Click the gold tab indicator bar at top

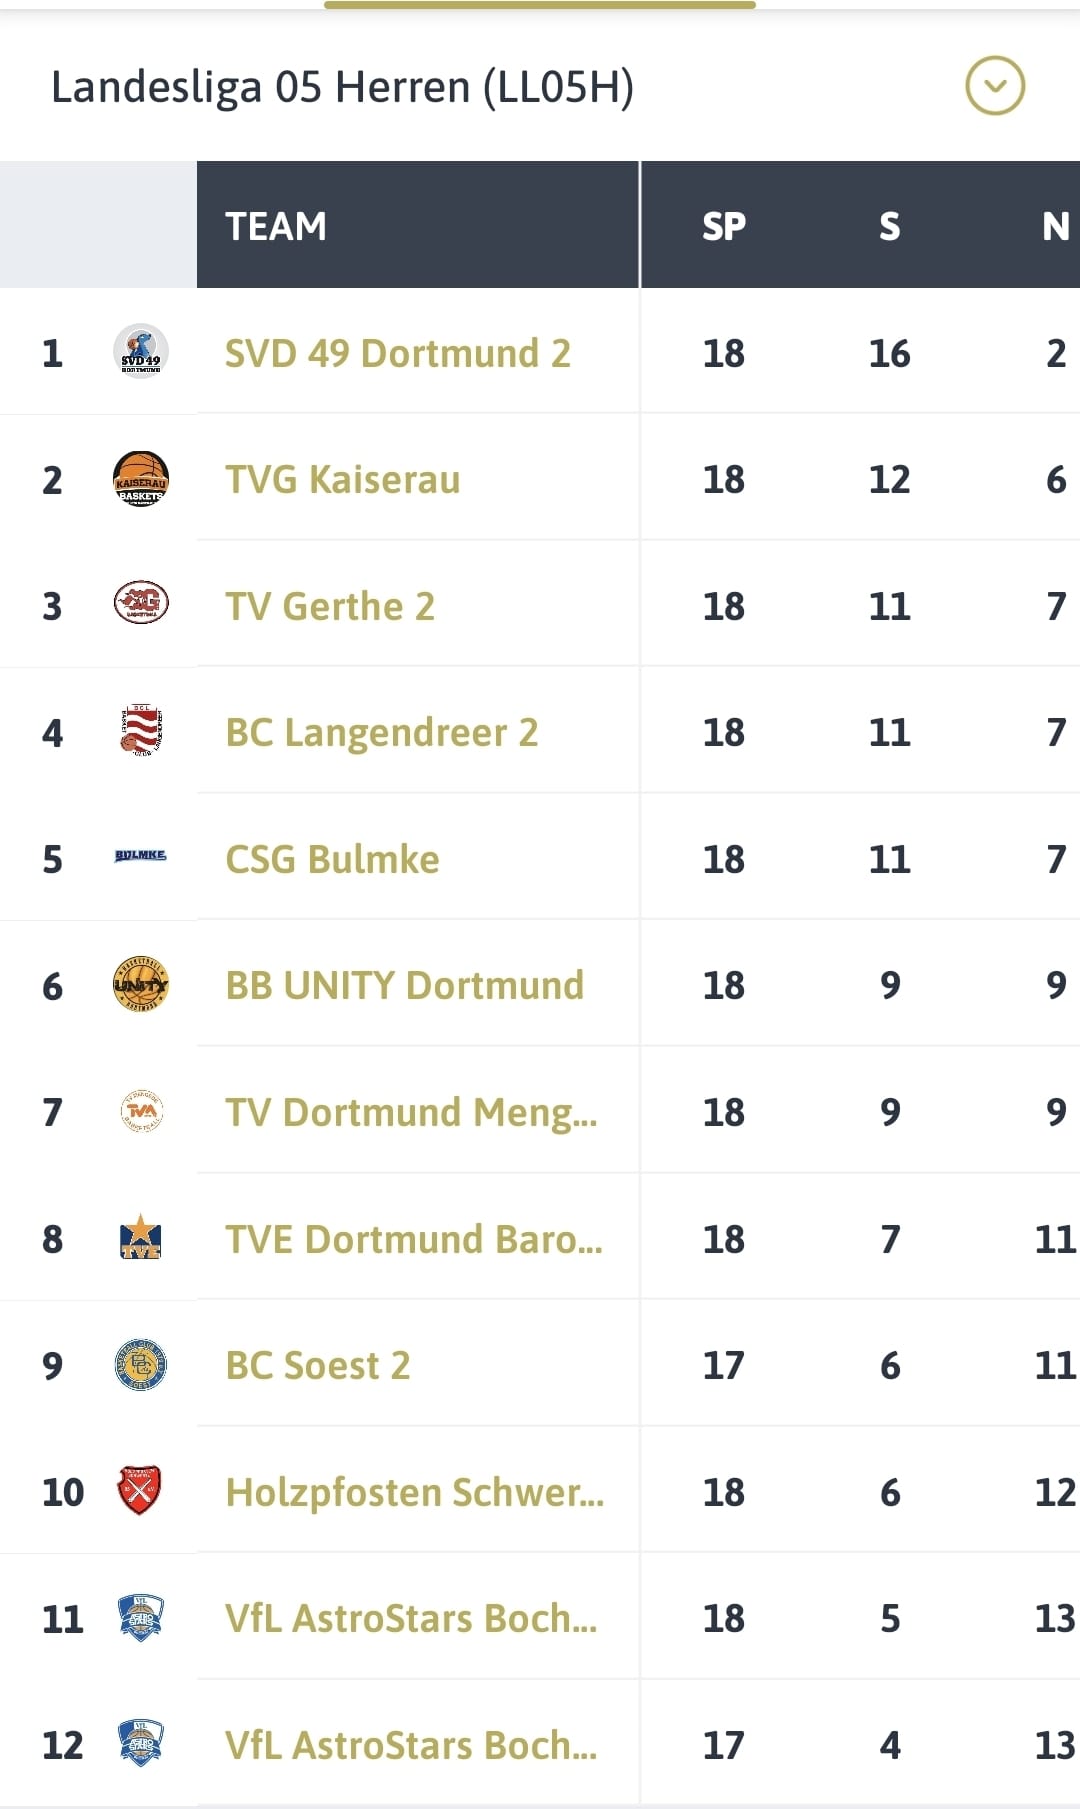[539, 5]
